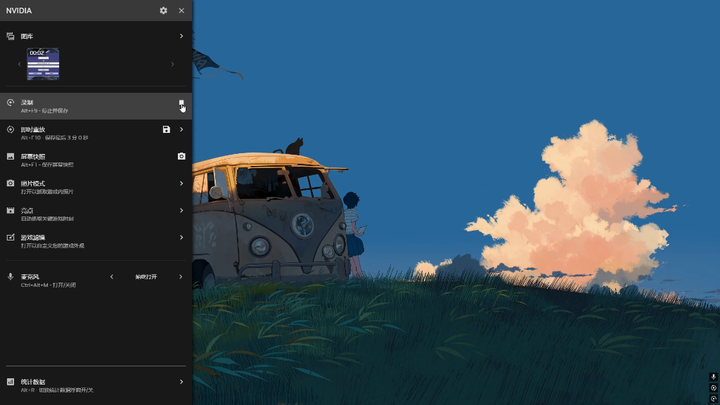The image size is (720, 405).
Task: Switch microphone mode with left arrow
Action: click(112, 276)
